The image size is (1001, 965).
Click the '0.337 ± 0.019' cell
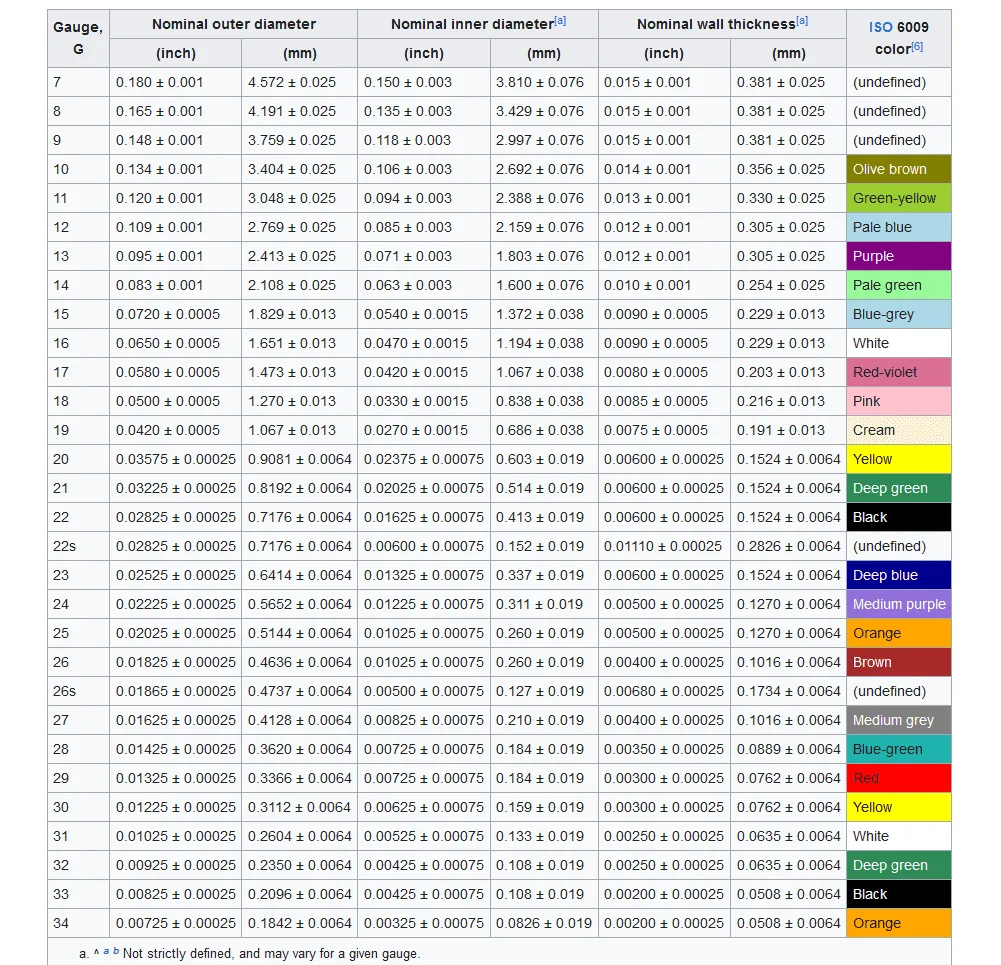coord(544,575)
